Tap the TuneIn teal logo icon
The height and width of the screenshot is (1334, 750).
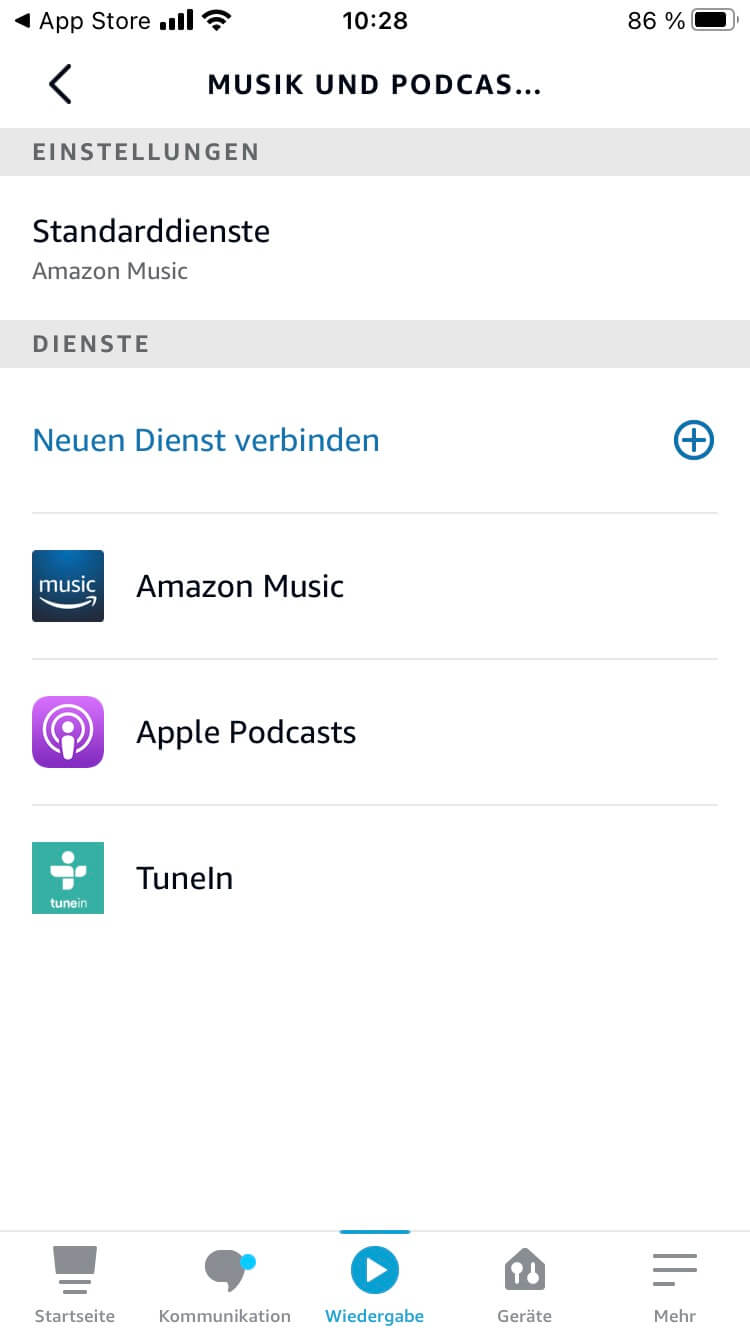pos(68,878)
